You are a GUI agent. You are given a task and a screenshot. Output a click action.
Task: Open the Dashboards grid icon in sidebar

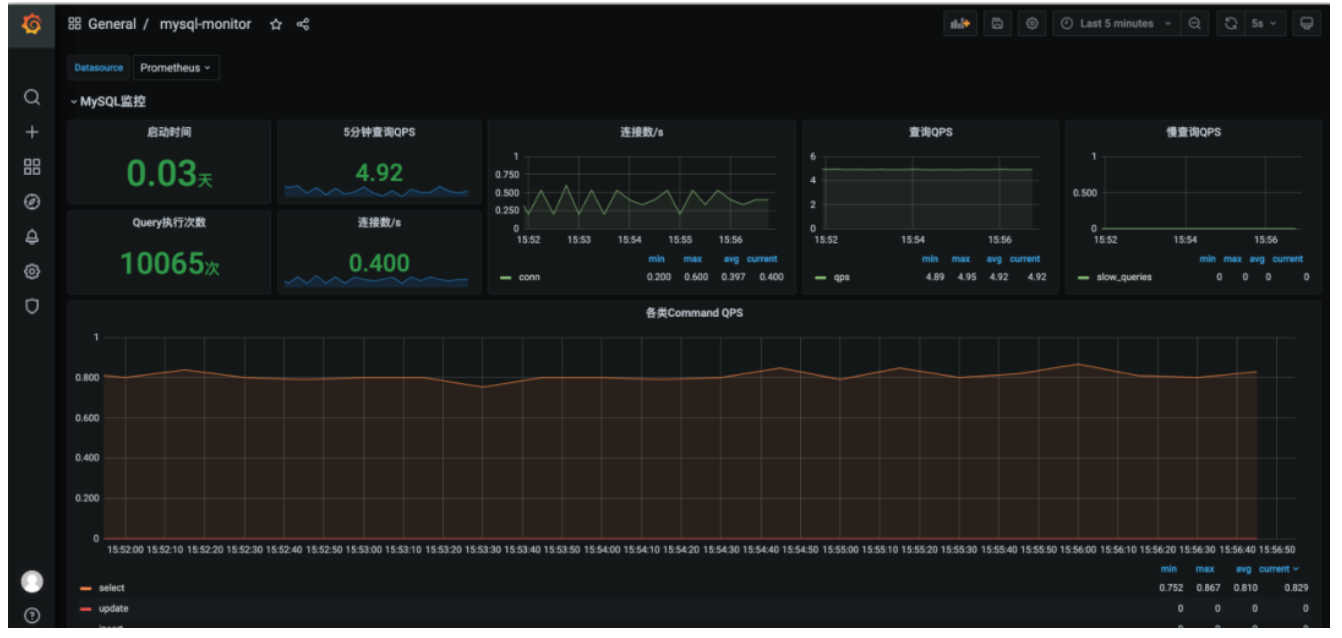click(x=32, y=167)
